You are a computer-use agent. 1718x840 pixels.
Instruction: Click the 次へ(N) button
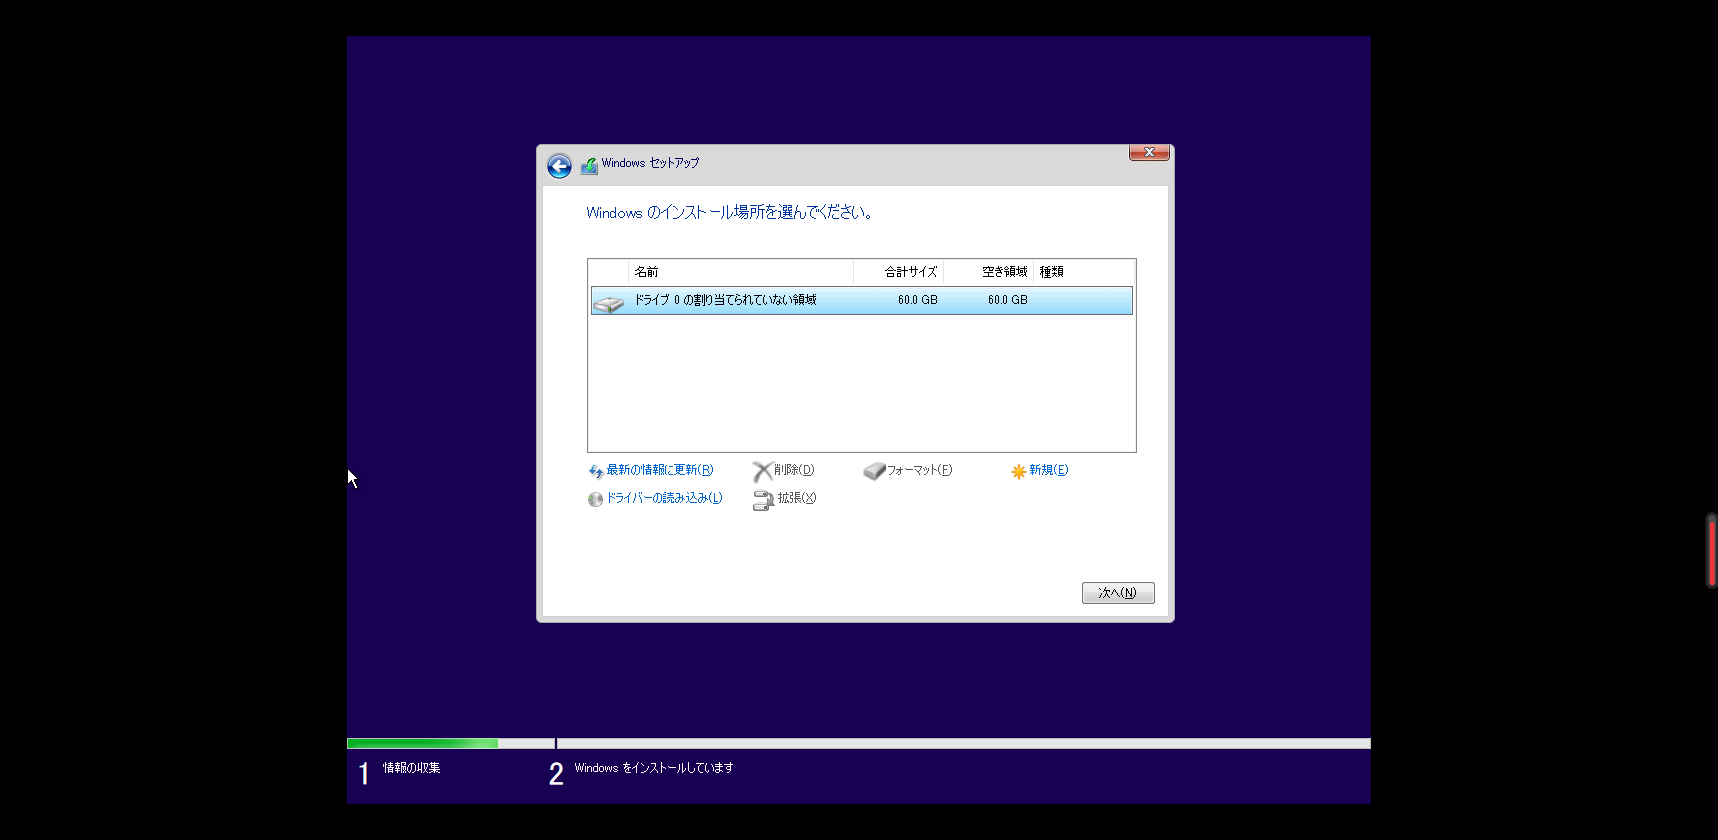[1118, 593]
